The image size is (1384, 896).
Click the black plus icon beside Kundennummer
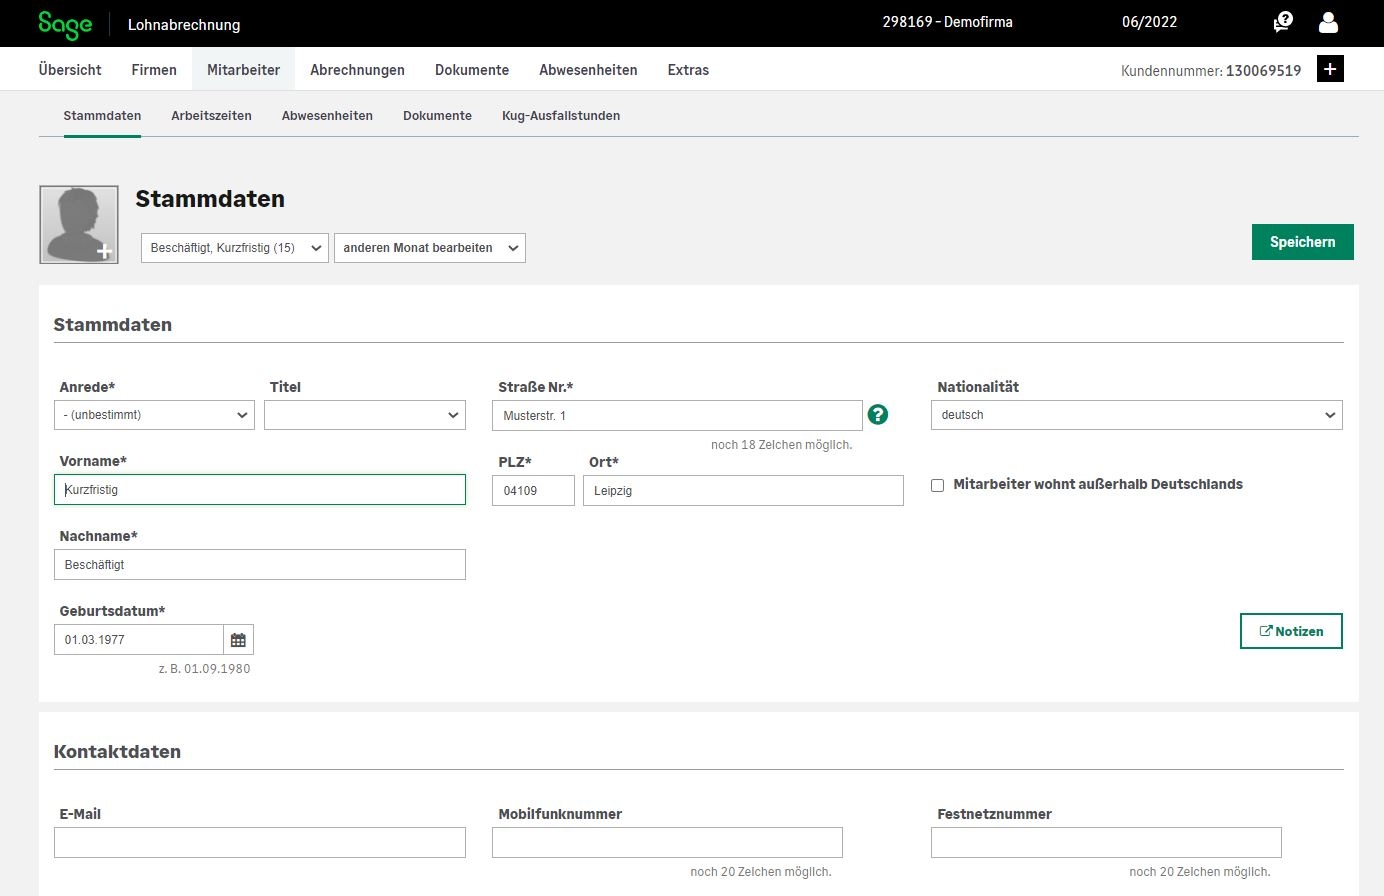point(1330,69)
